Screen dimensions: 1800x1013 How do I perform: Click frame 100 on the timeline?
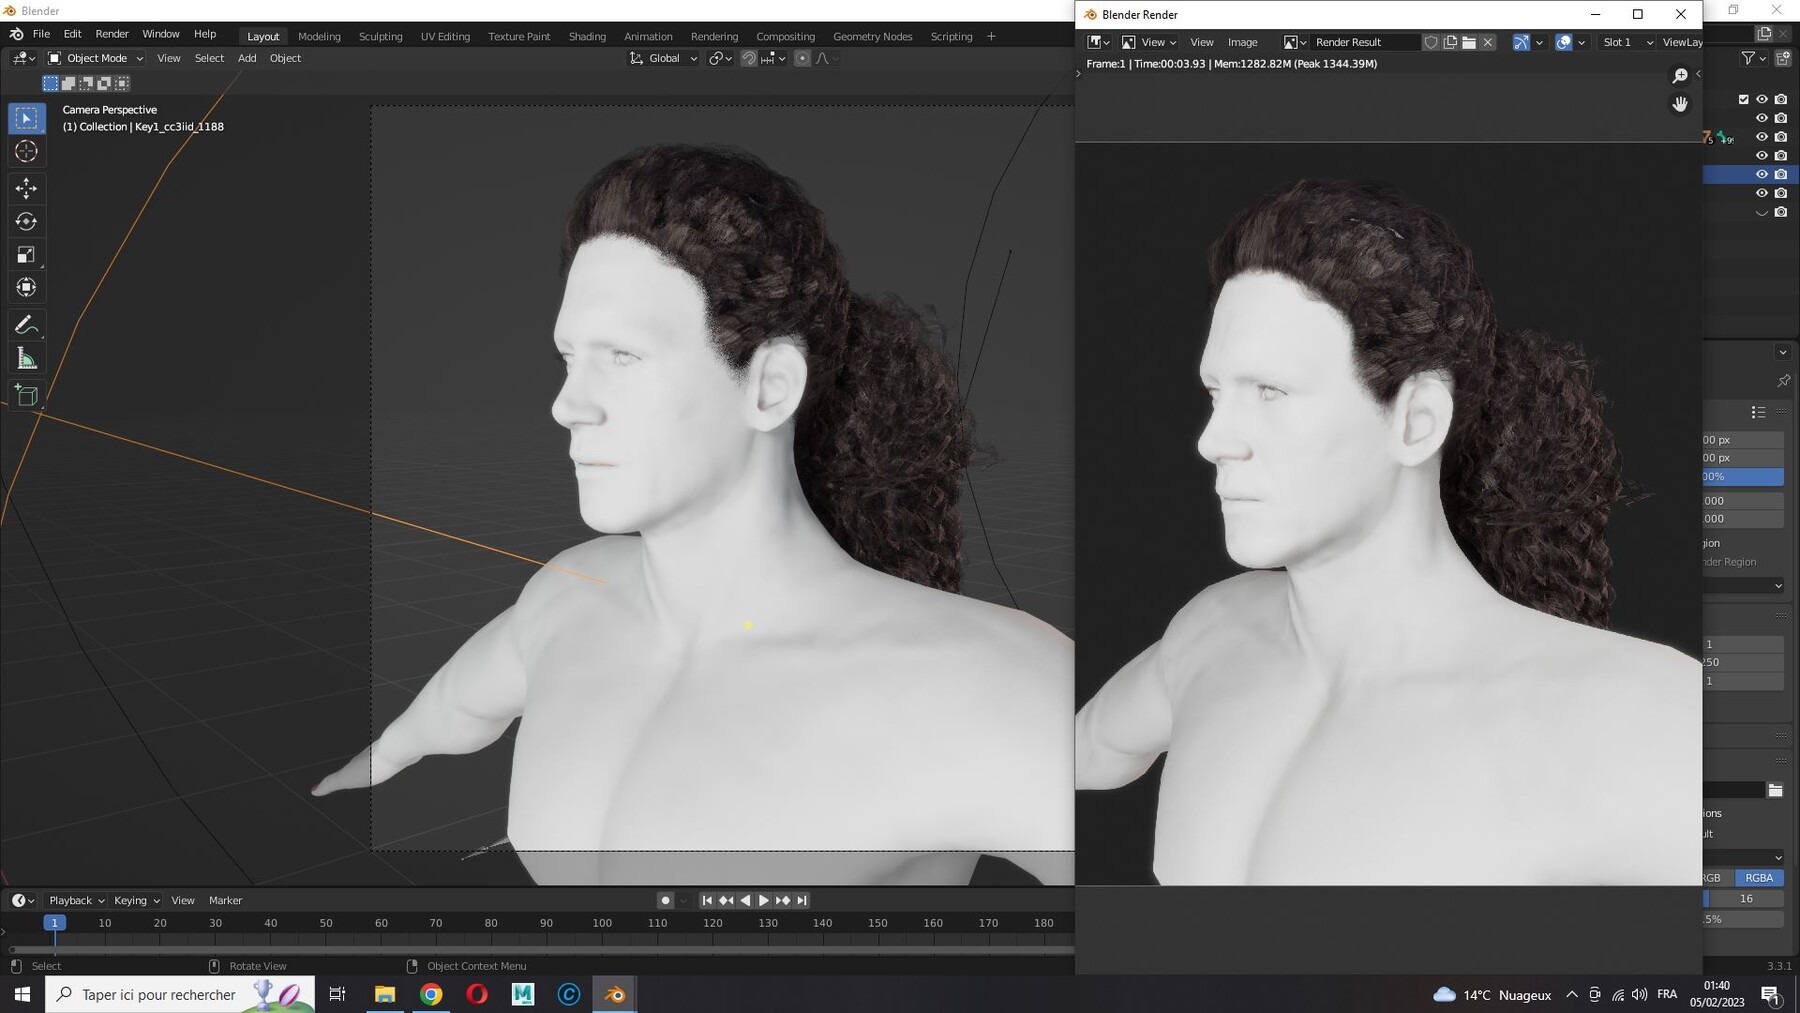tap(602, 923)
